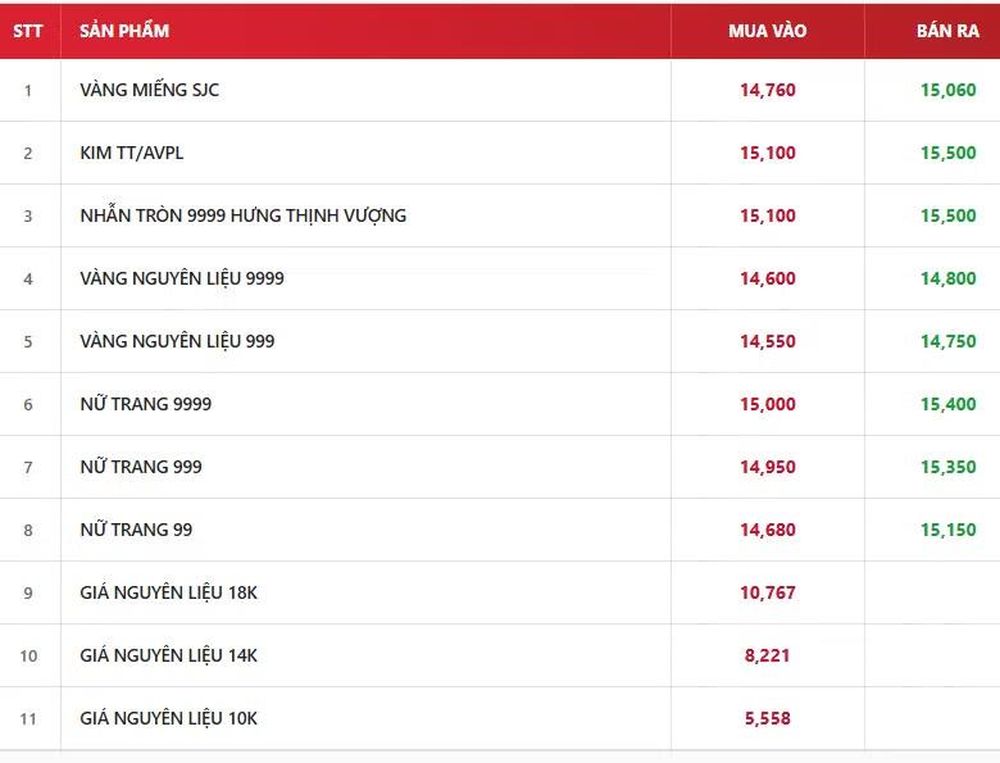Select GIÁ NGUYÊN LIỆU 10K product

(x=168, y=718)
